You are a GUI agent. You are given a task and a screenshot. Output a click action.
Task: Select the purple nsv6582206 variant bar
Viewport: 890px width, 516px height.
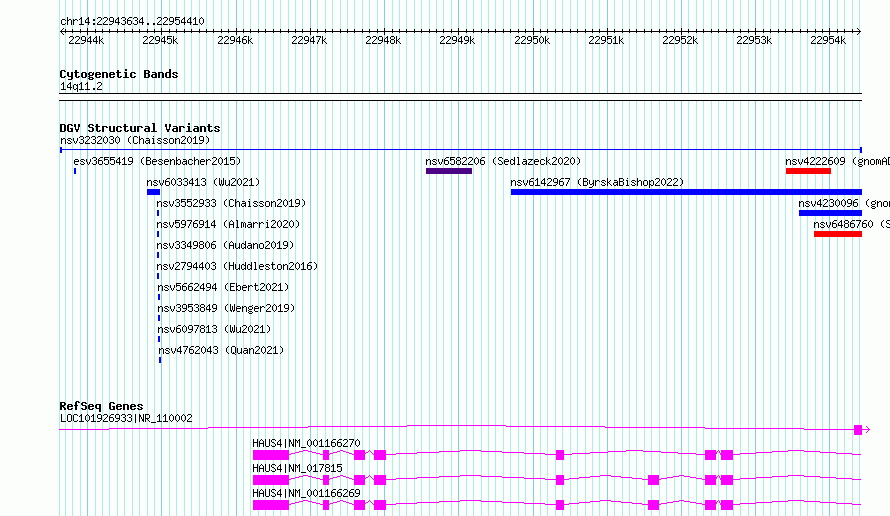pyautogui.click(x=449, y=171)
